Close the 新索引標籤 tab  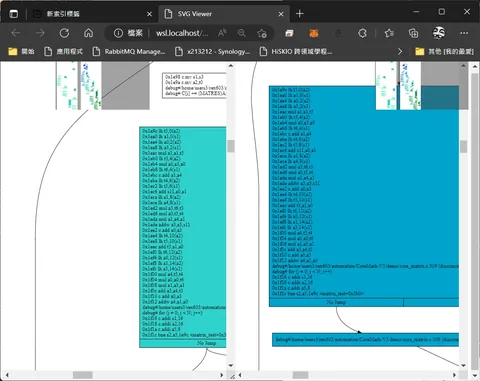149,14
